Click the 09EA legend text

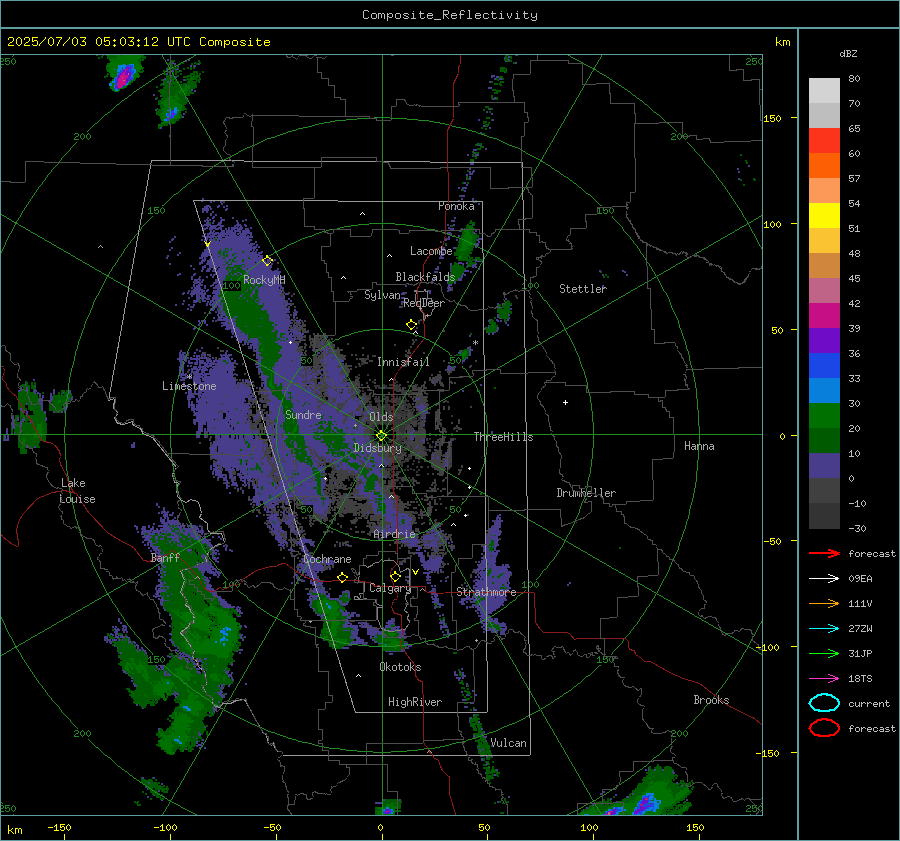860,578
